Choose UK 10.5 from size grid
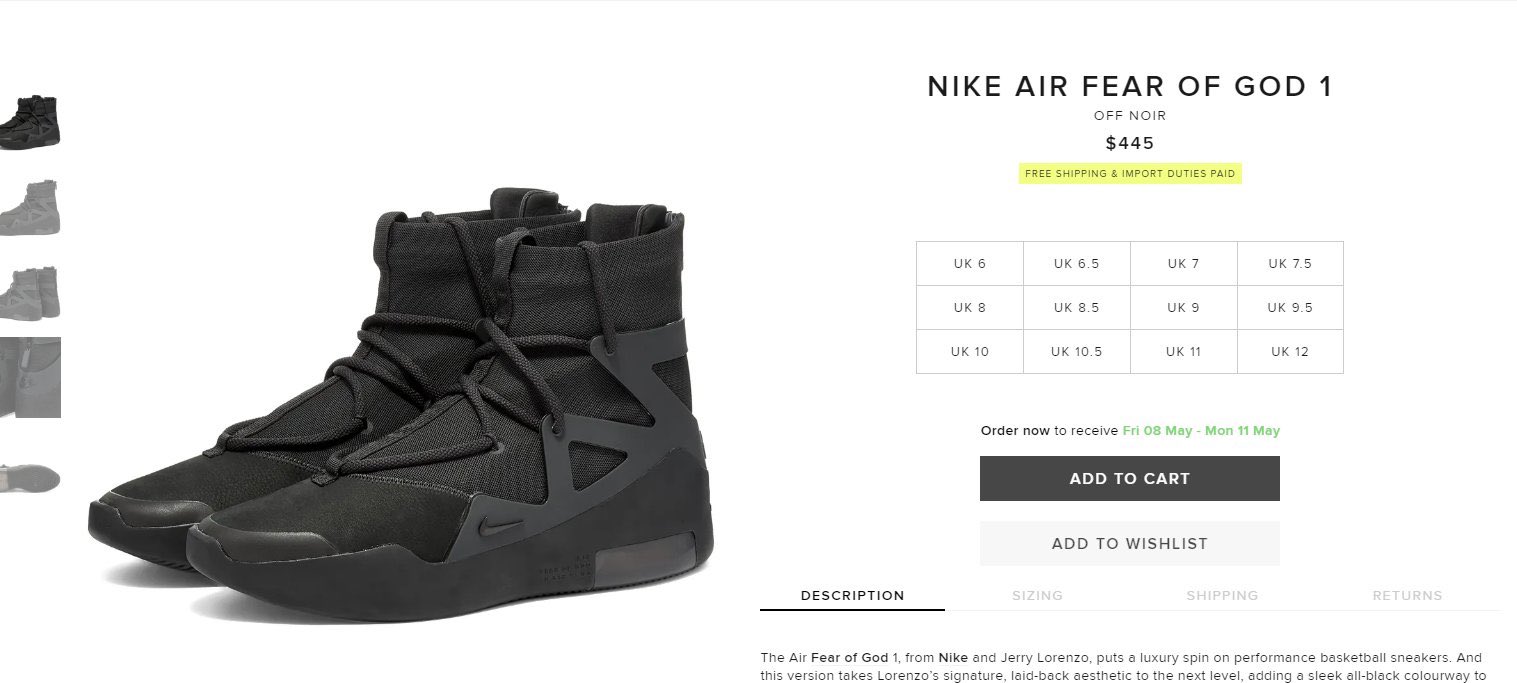 [1076, 352]
